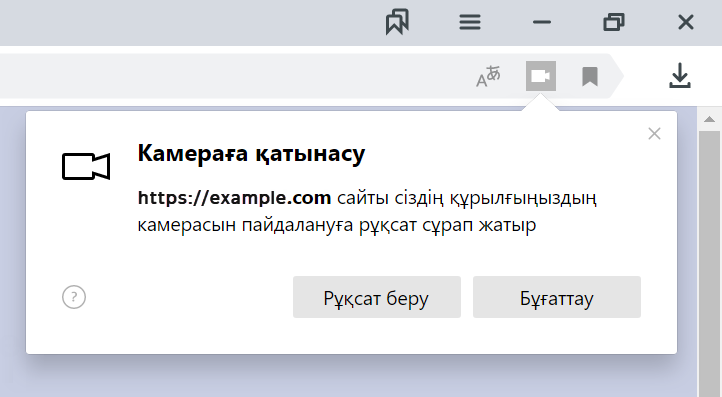
Task: Open the browser hamburger main menu
Action: tap(470, 22)
